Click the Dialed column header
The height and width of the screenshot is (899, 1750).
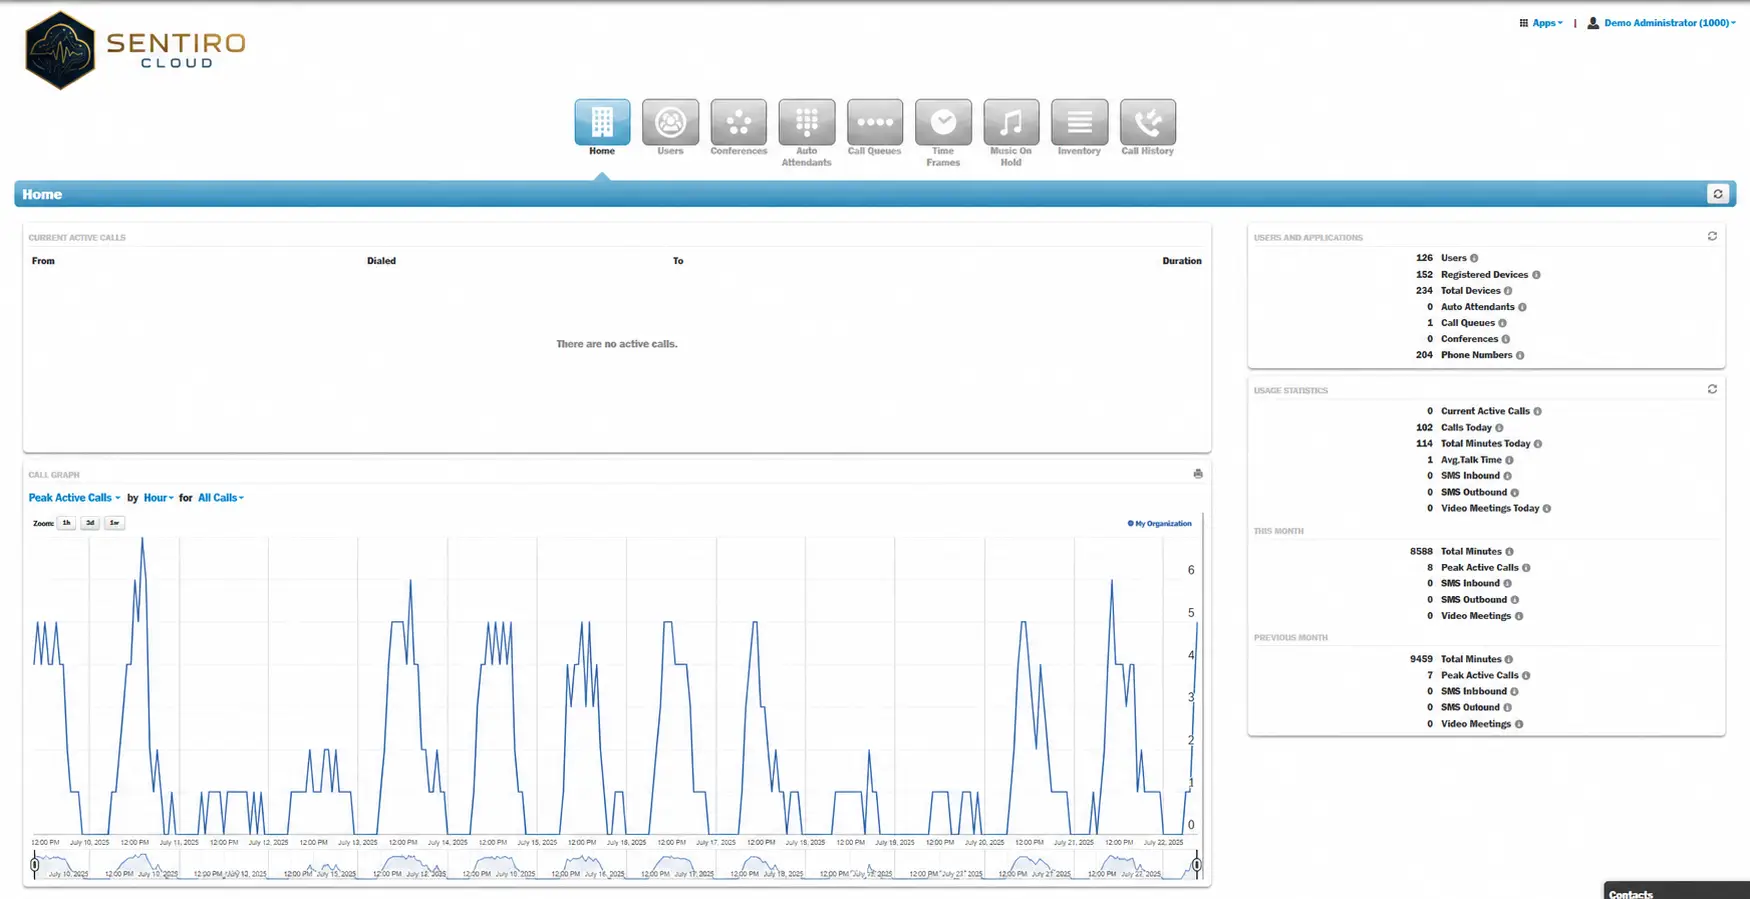pos(381,261)
